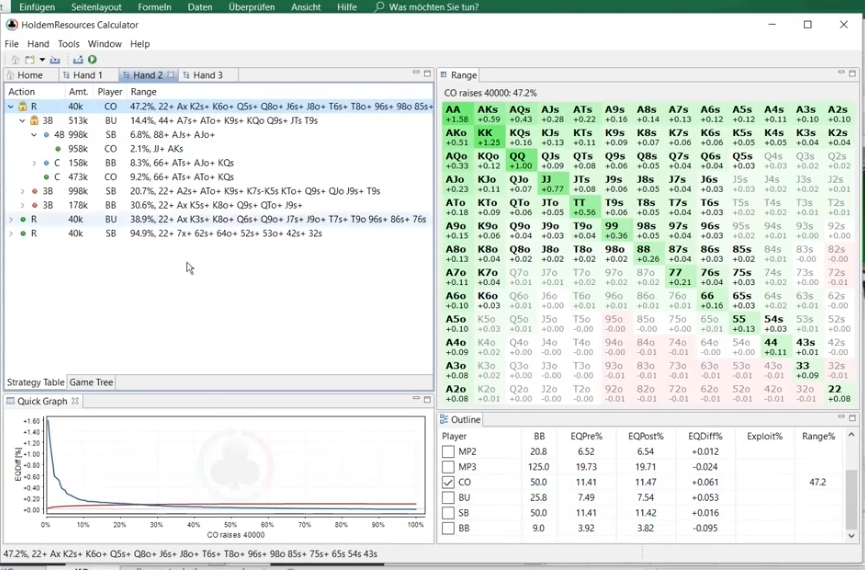
Task: Switch to the Game Tree tab
Action: pyautogui.click(x=91, y=382)
